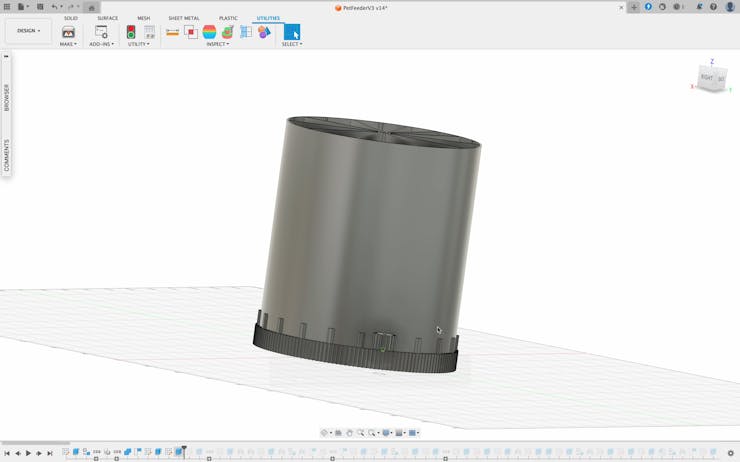Click the Look At tool in navigation bar

click(x=338, y=433)
